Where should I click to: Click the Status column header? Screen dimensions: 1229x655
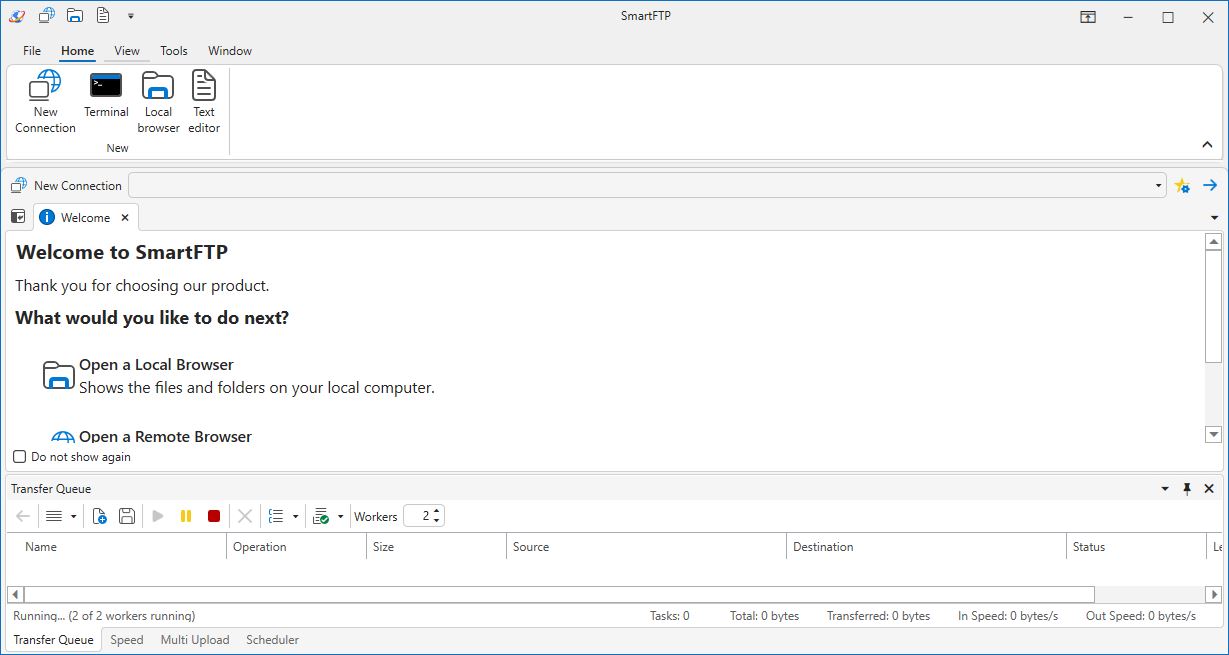pyautogui.click(x=1137, y=547)
